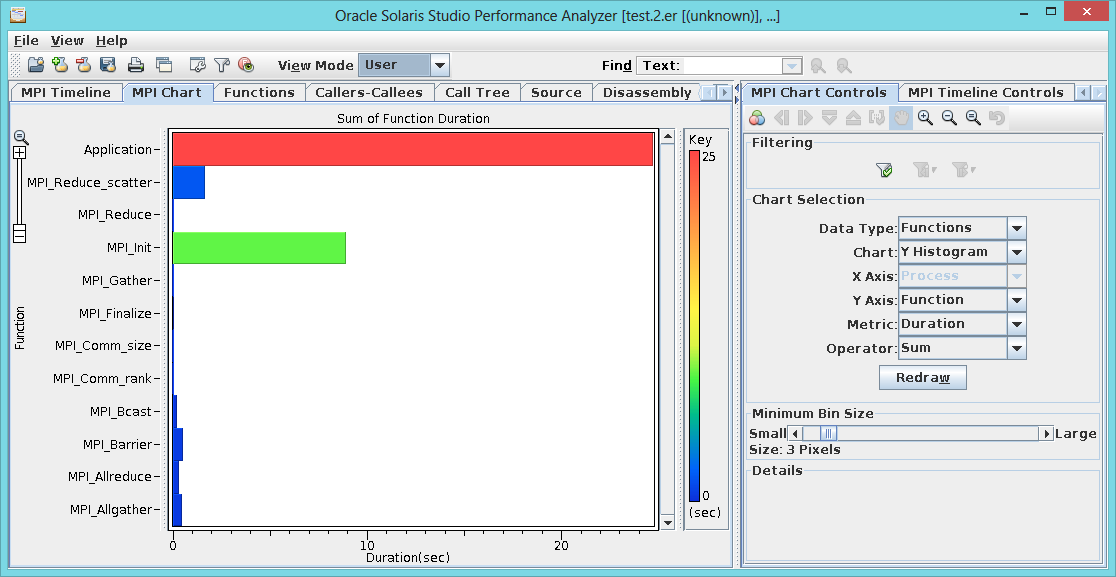Click the MPI_Barrier label on the chart axis

[x=117, y=445]
